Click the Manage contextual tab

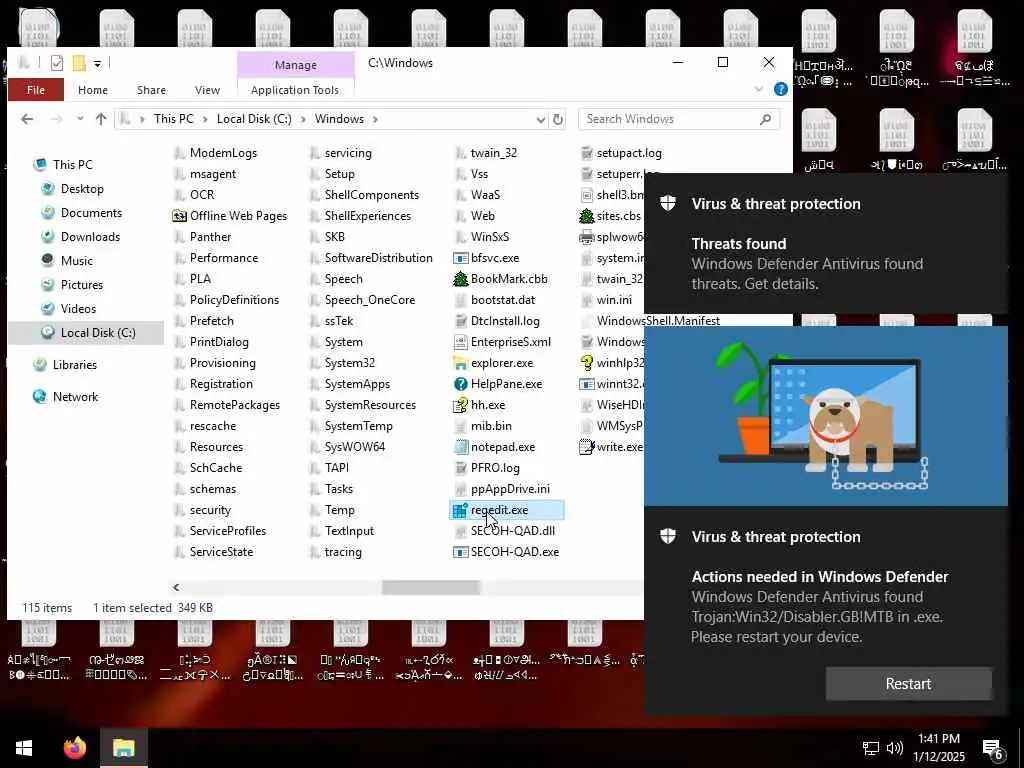coord(296,65)
